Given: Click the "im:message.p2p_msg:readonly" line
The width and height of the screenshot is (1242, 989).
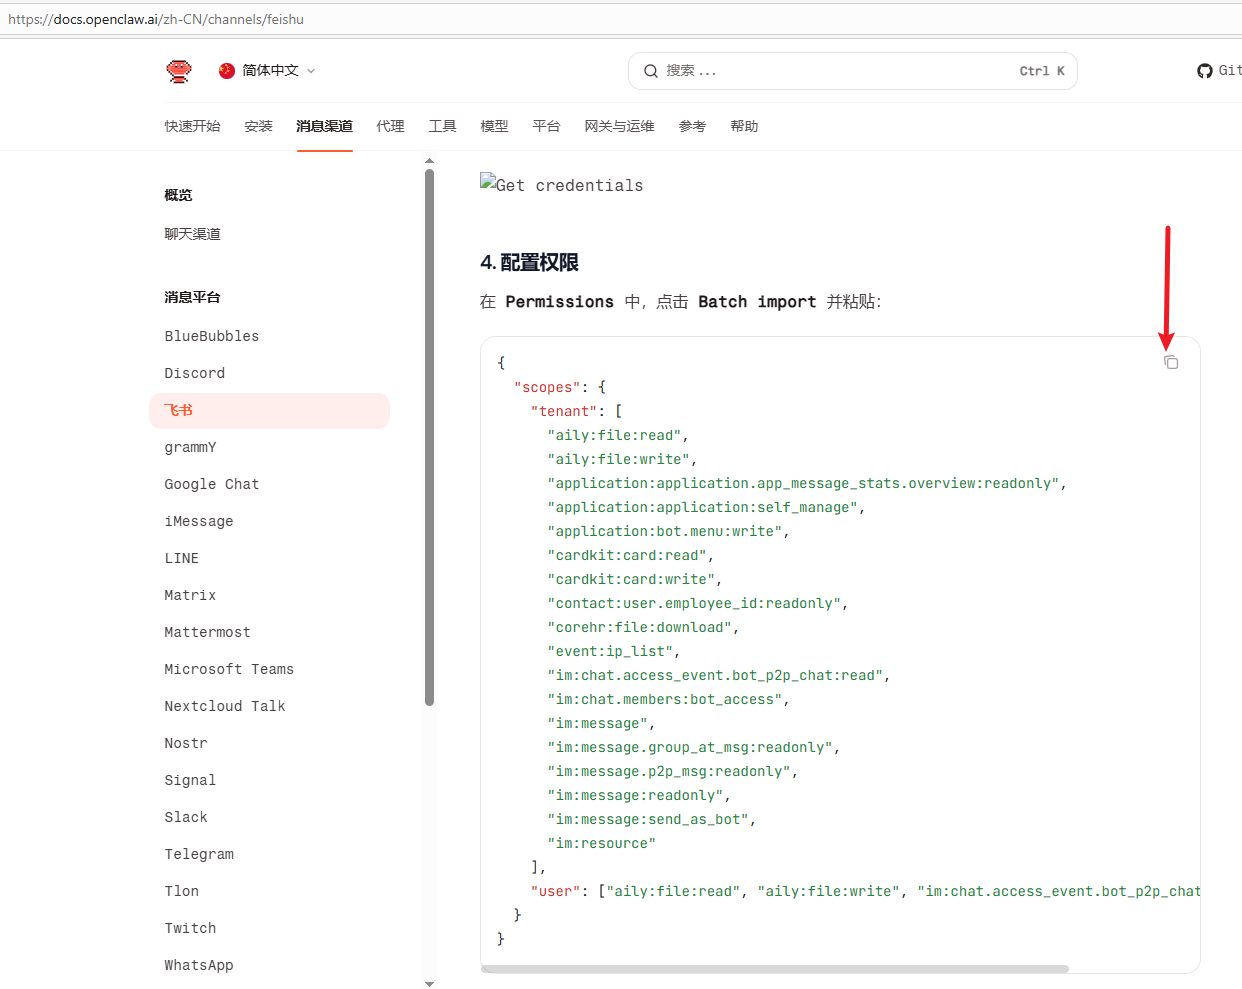Looking at the screenshot, I should 672,771.
